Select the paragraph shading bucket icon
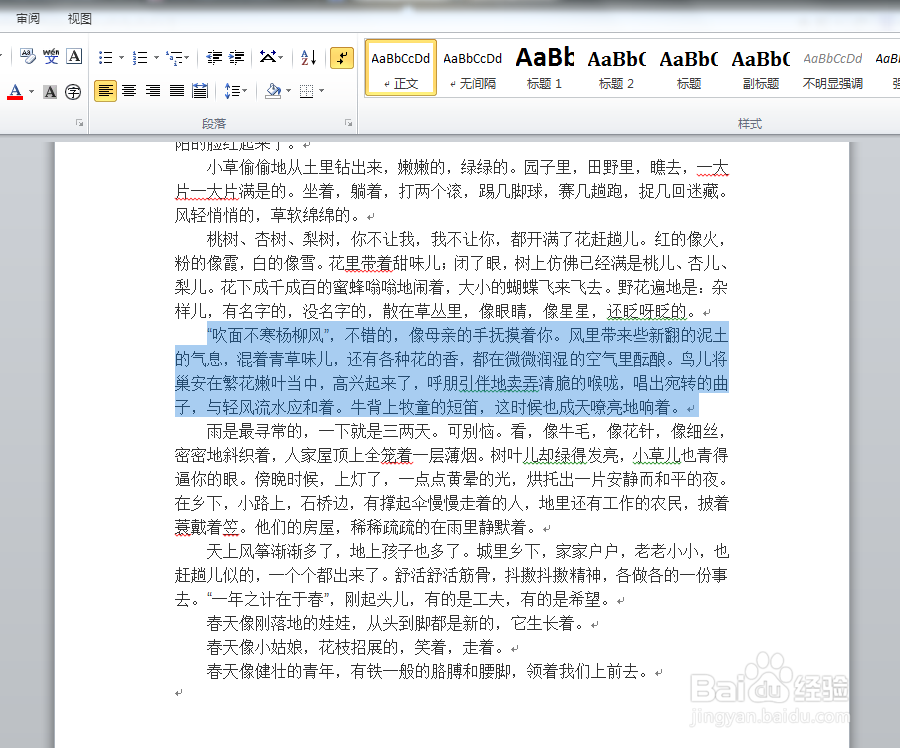900x748 pixels. point(274,90)
